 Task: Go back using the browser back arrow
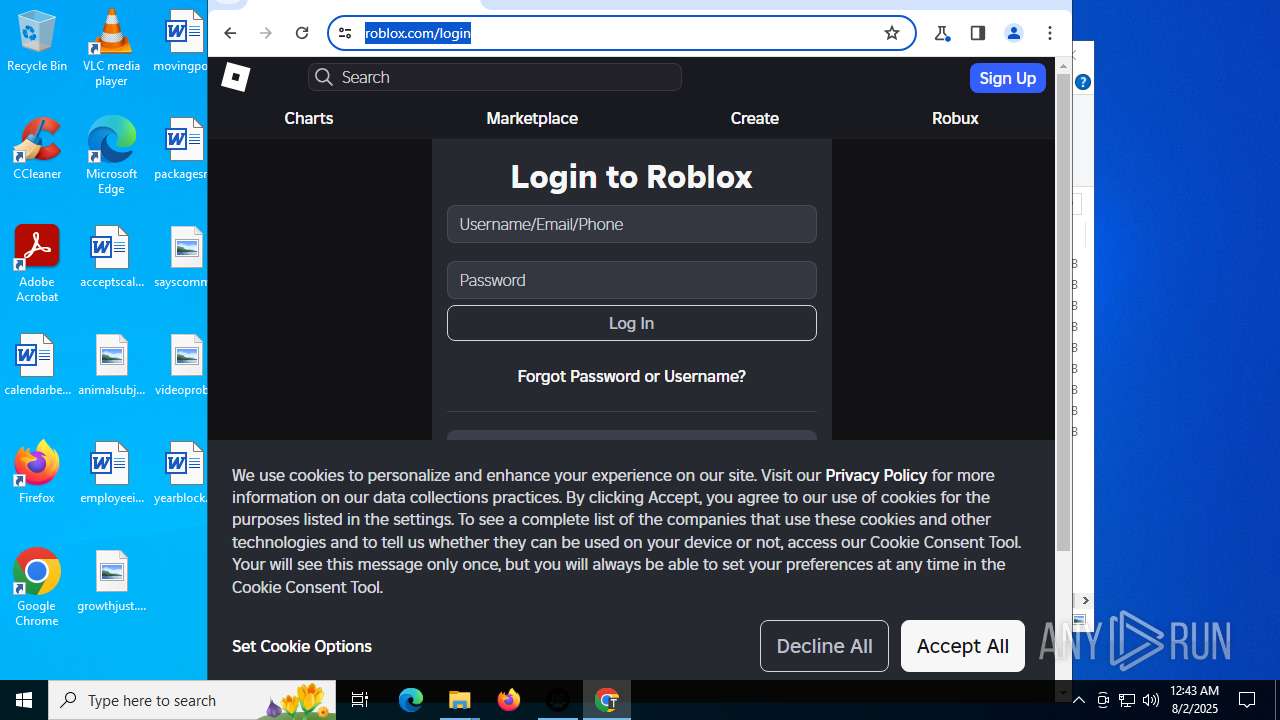click(230, 33)
